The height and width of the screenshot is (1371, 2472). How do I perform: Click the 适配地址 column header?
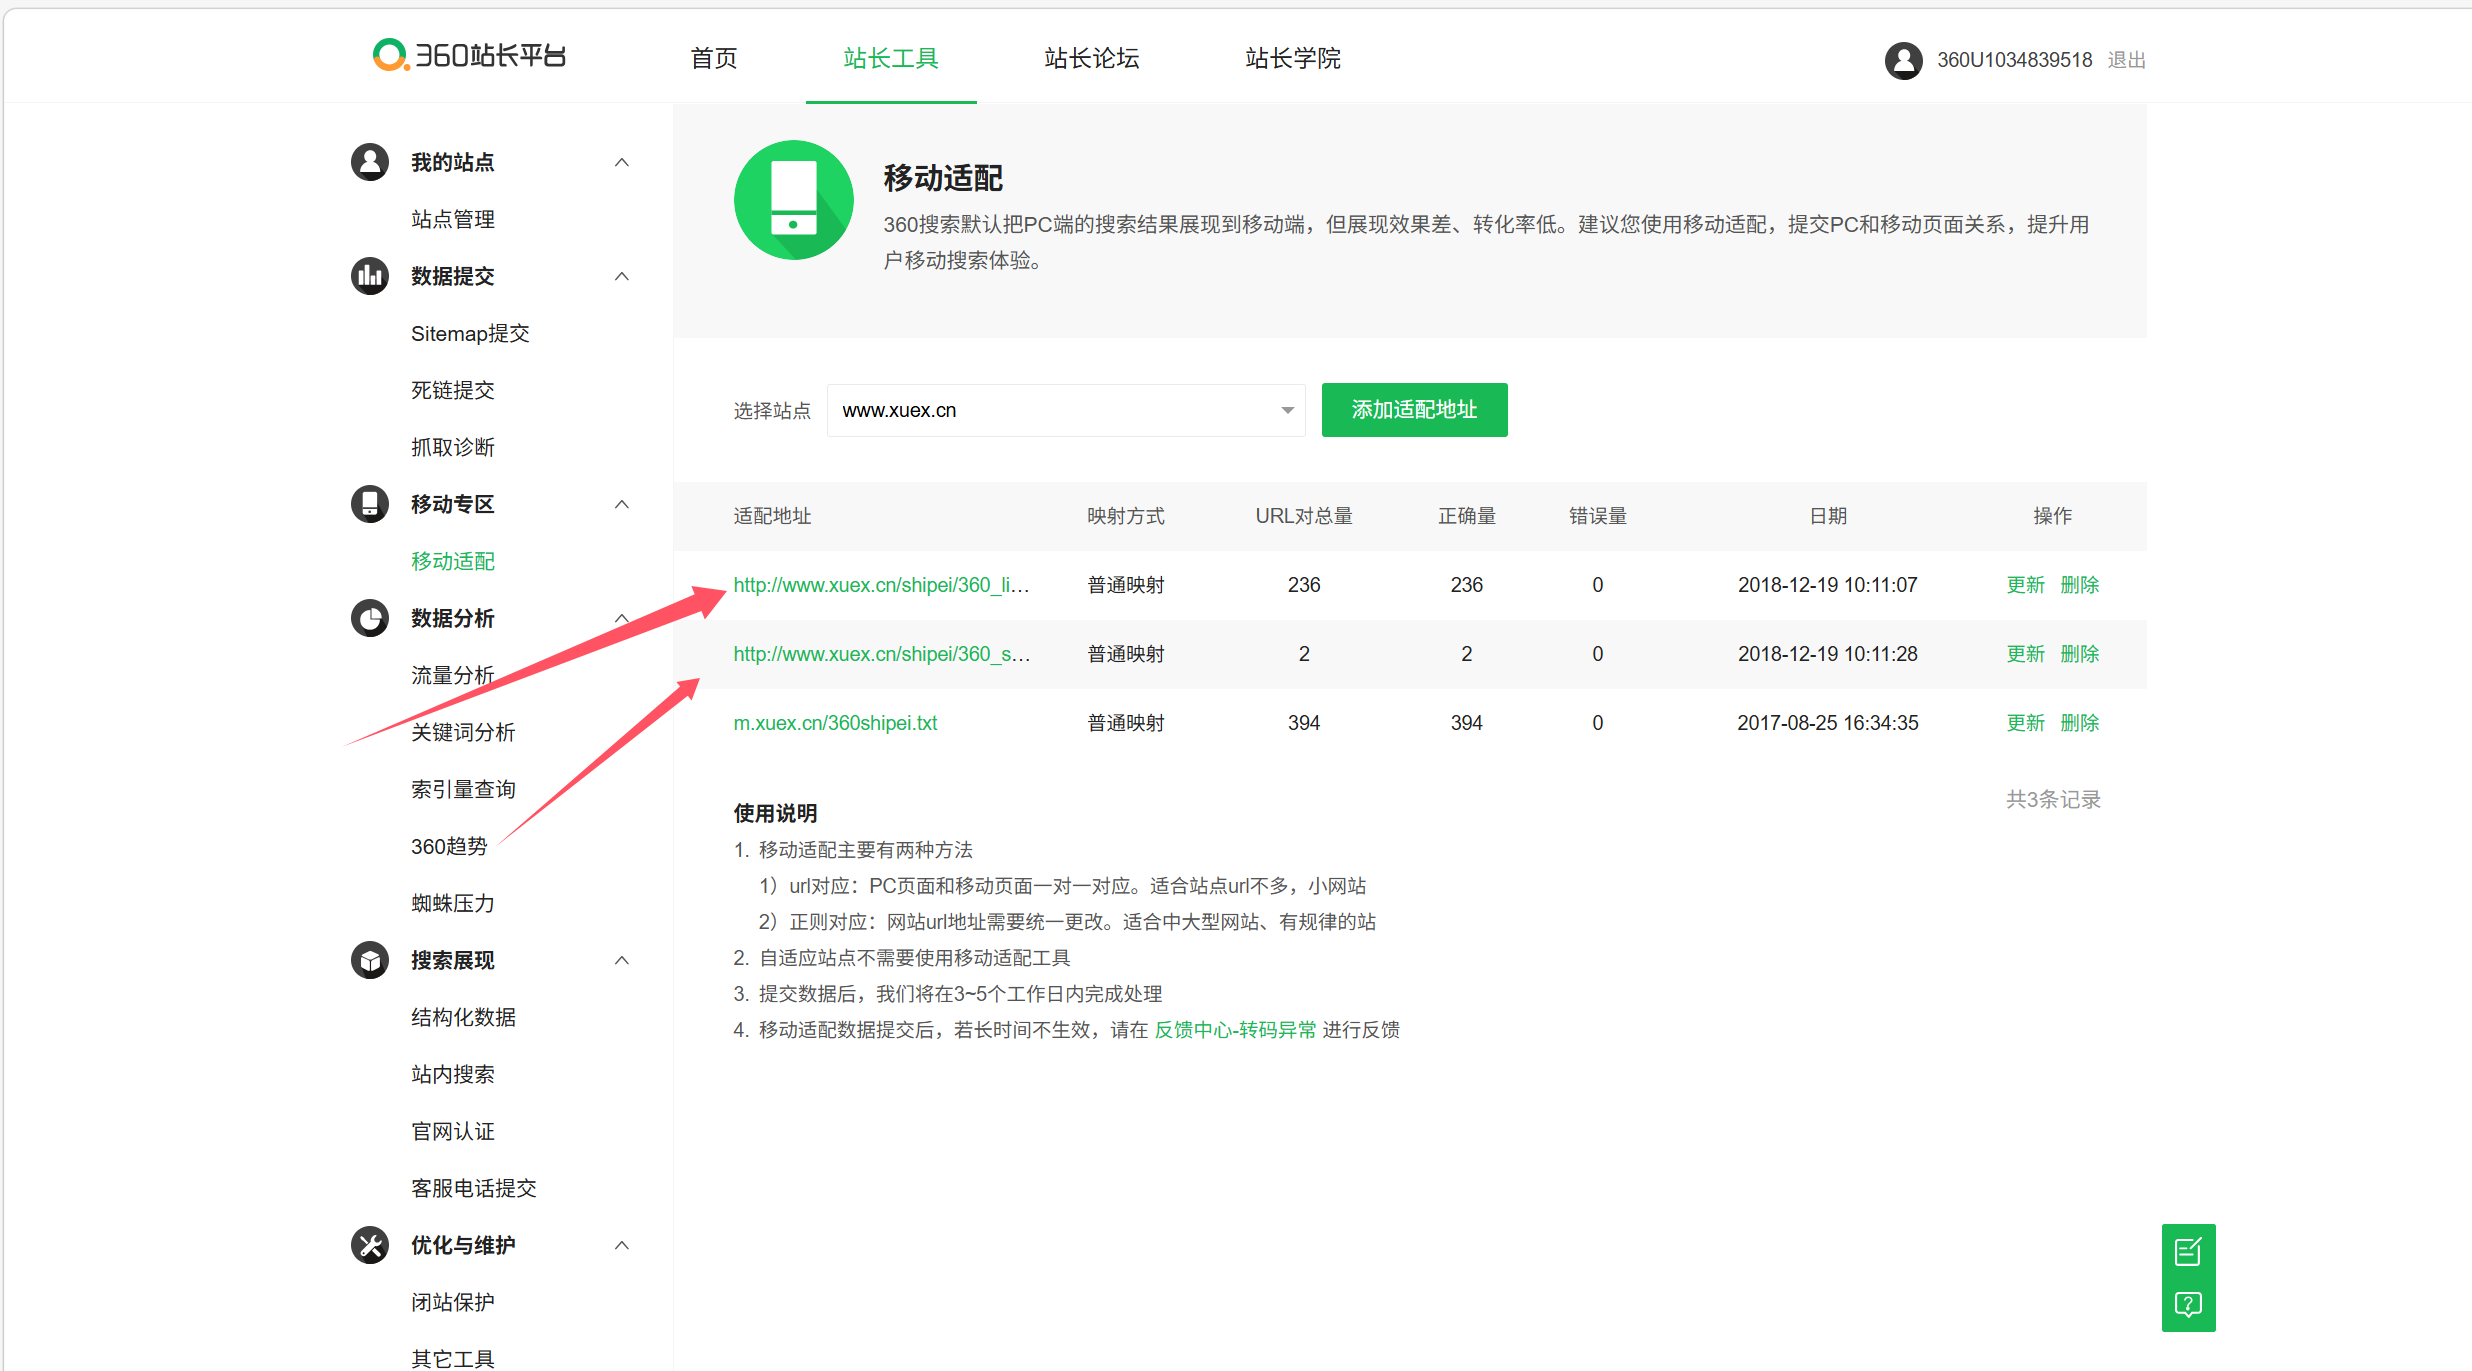coord(773,516)
